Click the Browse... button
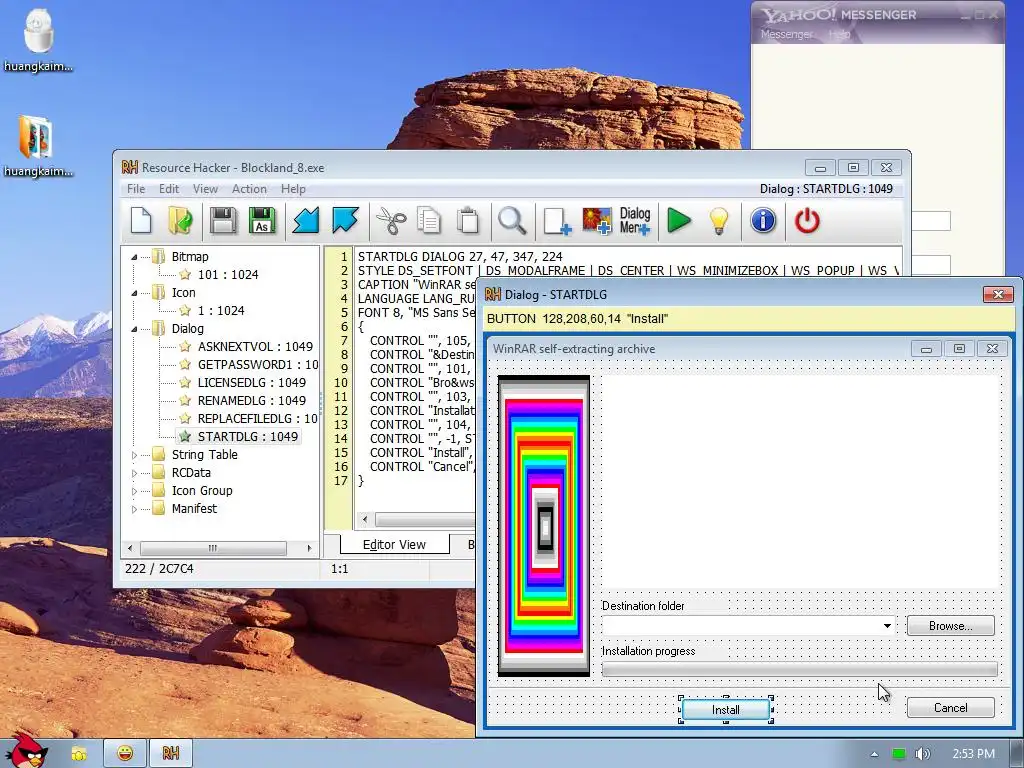Screen dimensions: 1024x768 (x=950, y=626)
